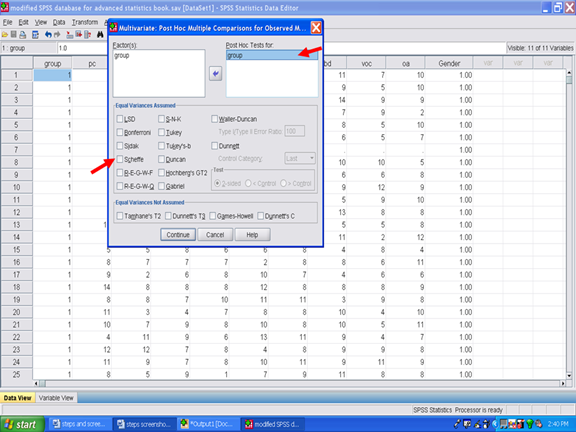Click the Variables info toolbar icon

tap(87, 35)
